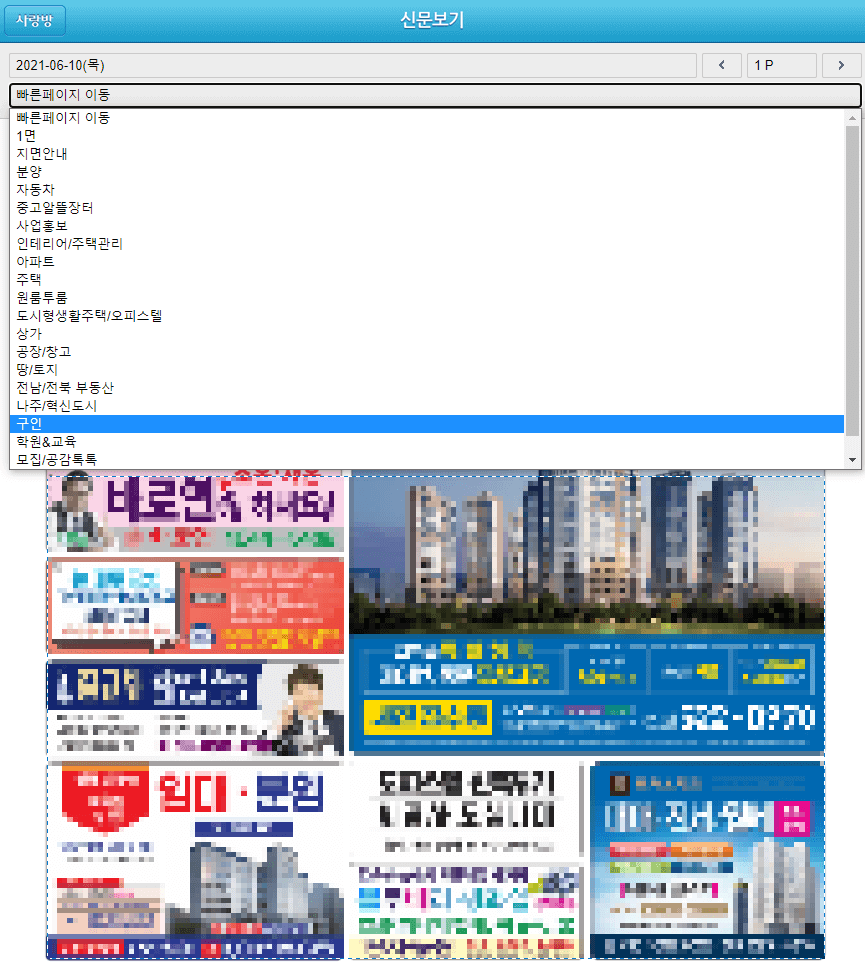Jump to 인테리어/주택관리 section
Screen dimensions: 865x962
click(426, 244)
